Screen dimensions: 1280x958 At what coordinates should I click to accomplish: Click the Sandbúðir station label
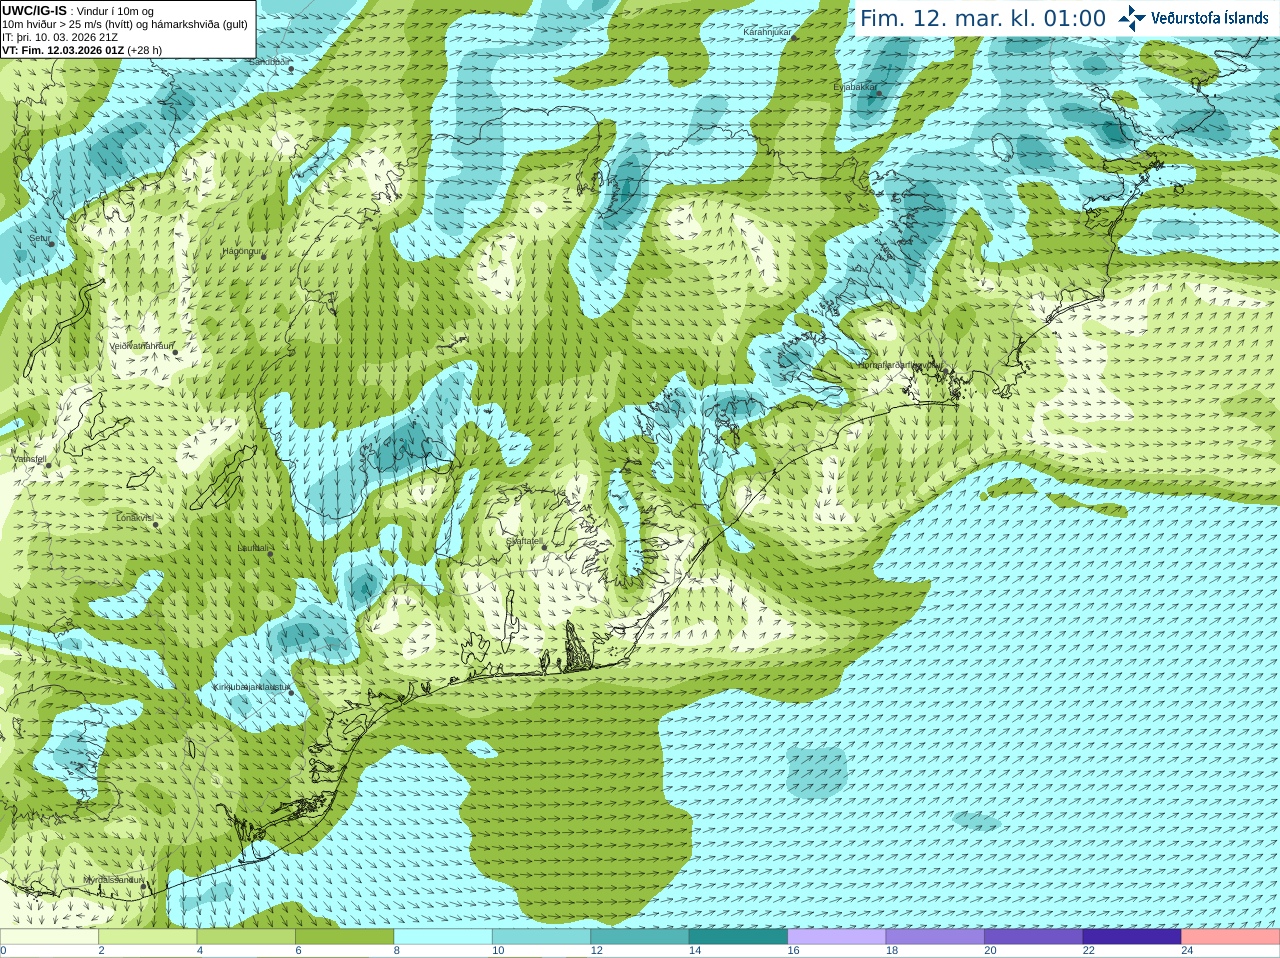pyautogui.click(x=269, y=62)
